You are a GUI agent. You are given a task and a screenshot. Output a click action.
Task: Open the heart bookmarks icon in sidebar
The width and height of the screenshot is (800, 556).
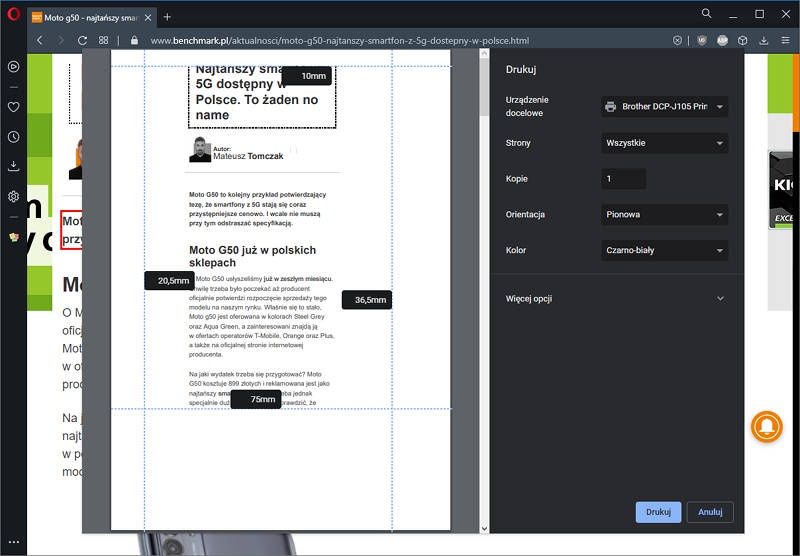tap(14, 107)
